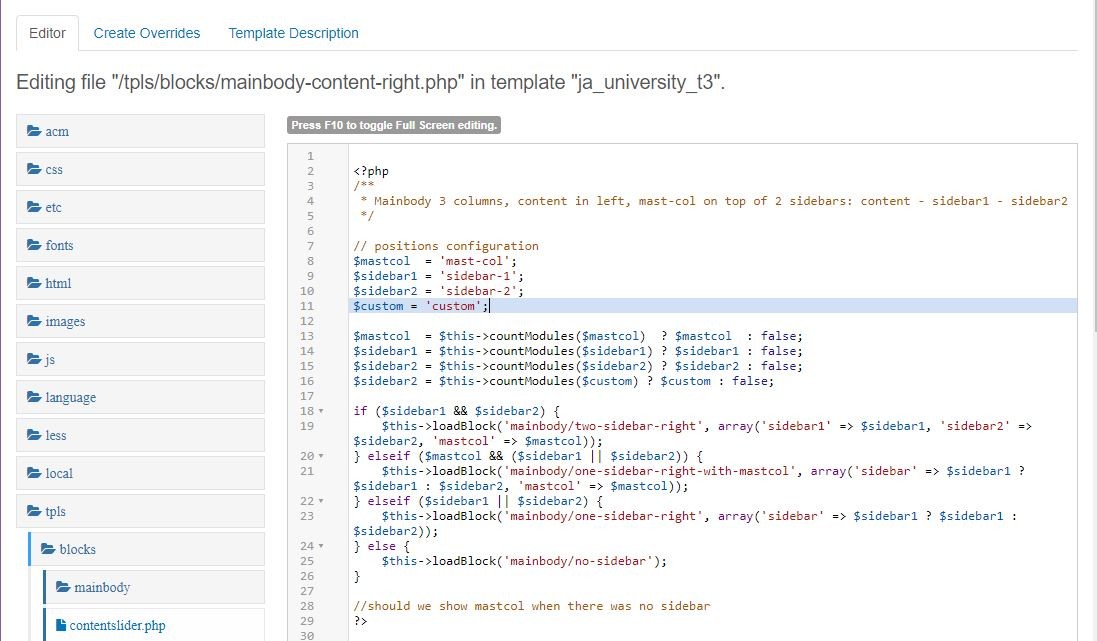Switch to the Create Overrides tab

point(147,33)
